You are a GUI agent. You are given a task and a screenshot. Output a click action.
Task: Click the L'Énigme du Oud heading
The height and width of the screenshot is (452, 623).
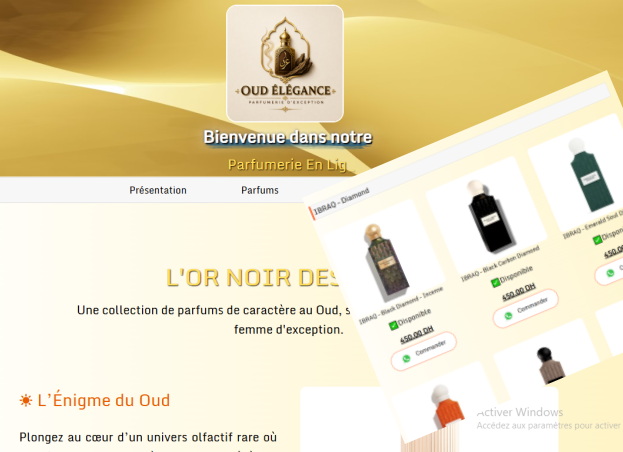tap(104, 400)
